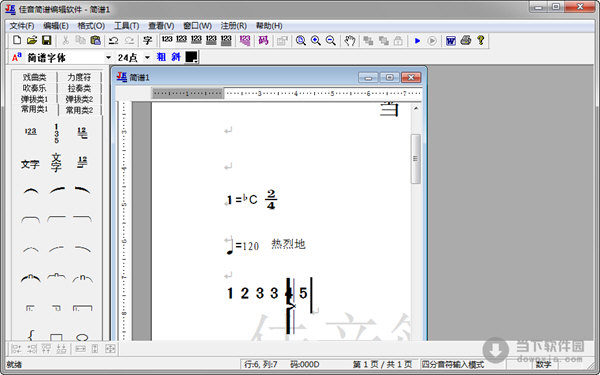
Task: Click the 热烈地 tempo text in the score
Action: click(288, 244)
